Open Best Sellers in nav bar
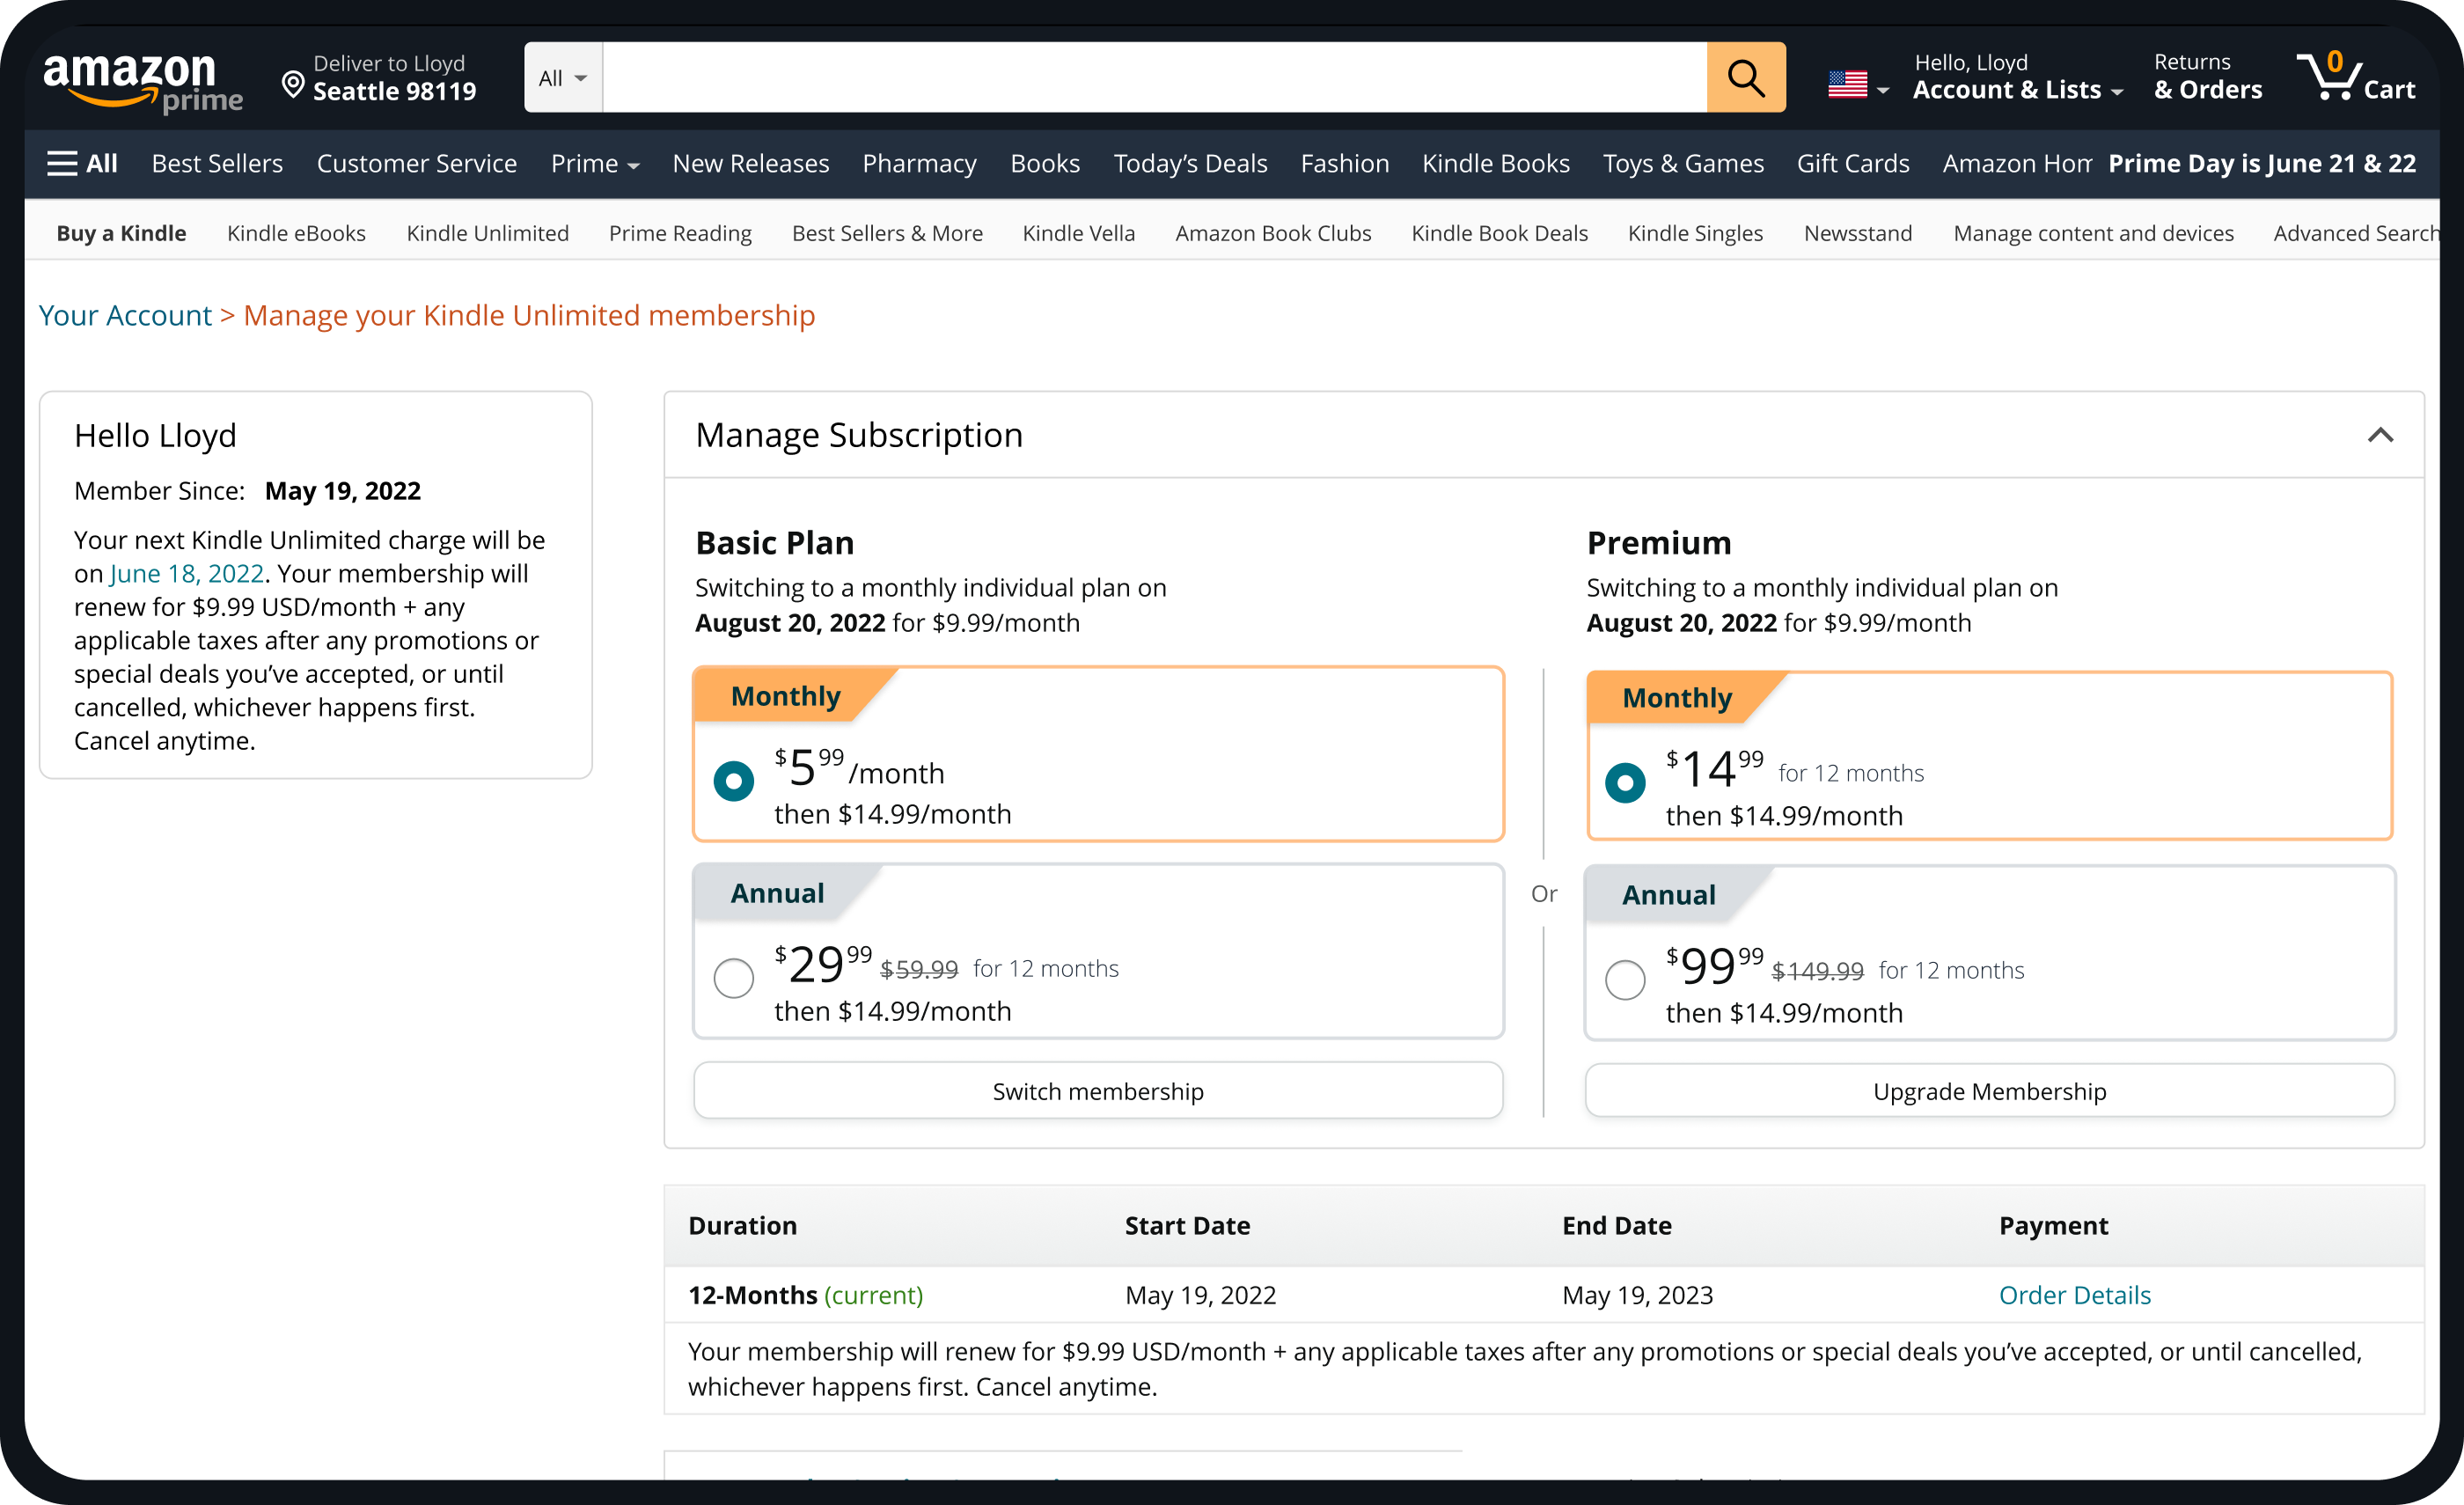Viewport: 2464px width, 1505px height. 217,163
